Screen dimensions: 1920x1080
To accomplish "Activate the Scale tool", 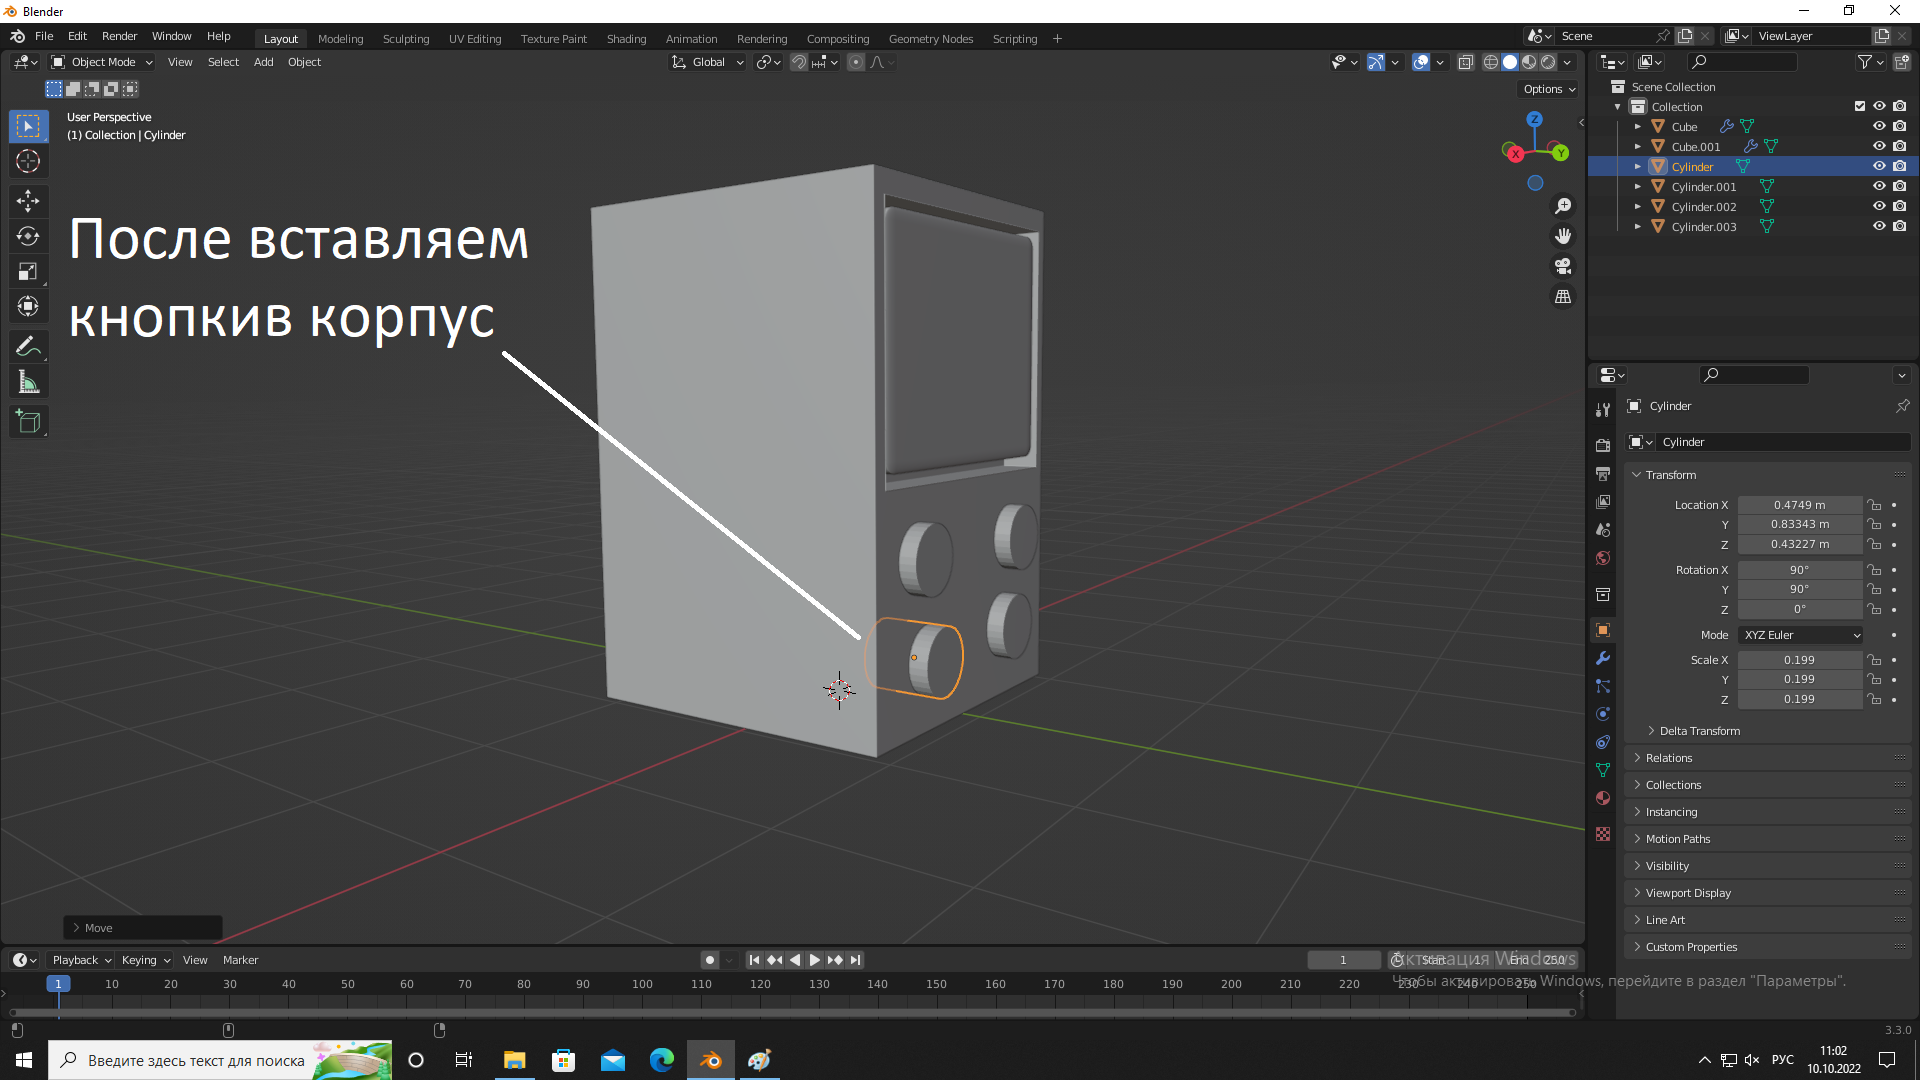I will click(28, 271).
